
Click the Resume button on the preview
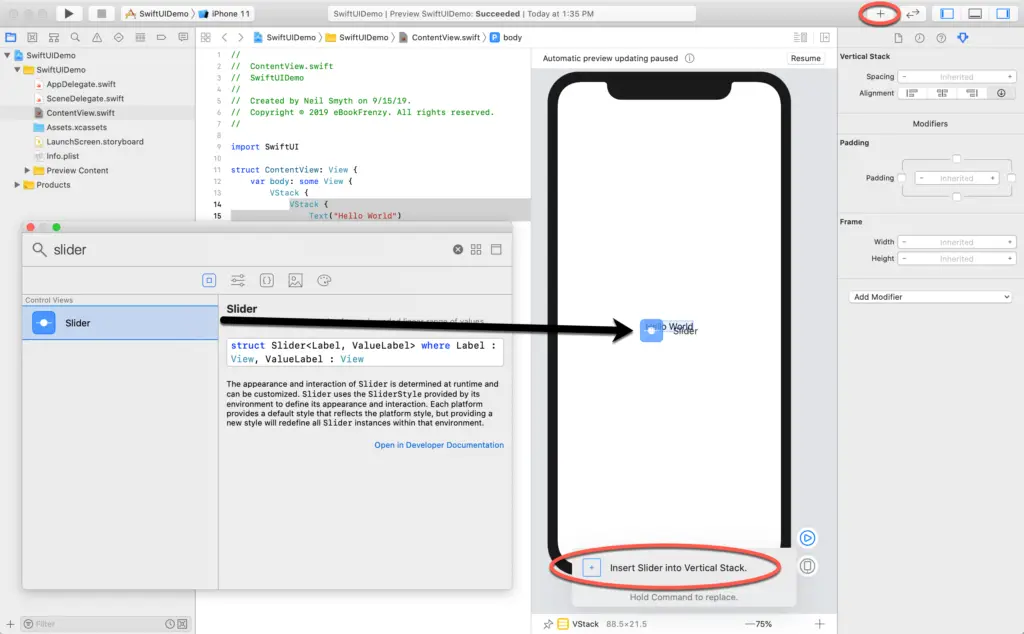[x=806, y=58]
